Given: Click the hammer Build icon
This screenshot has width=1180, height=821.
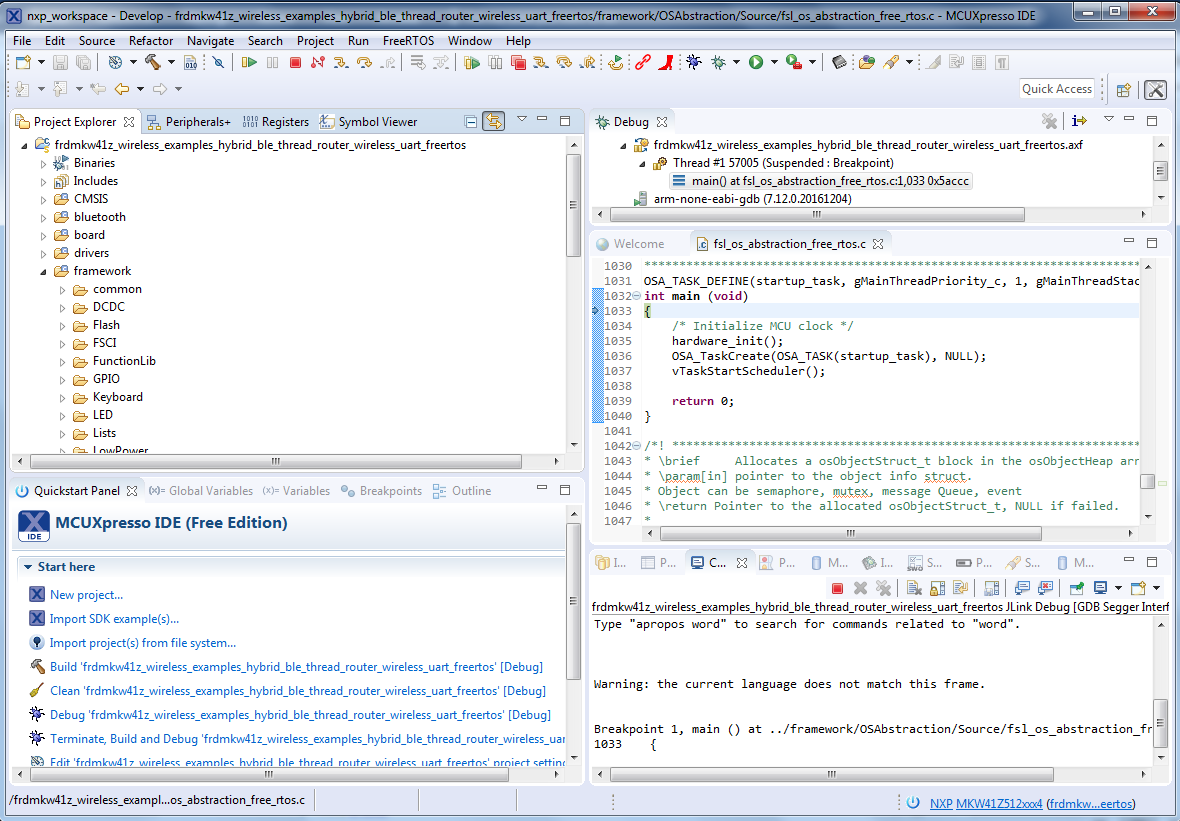Looking at the screenshot, I should 153,62.
